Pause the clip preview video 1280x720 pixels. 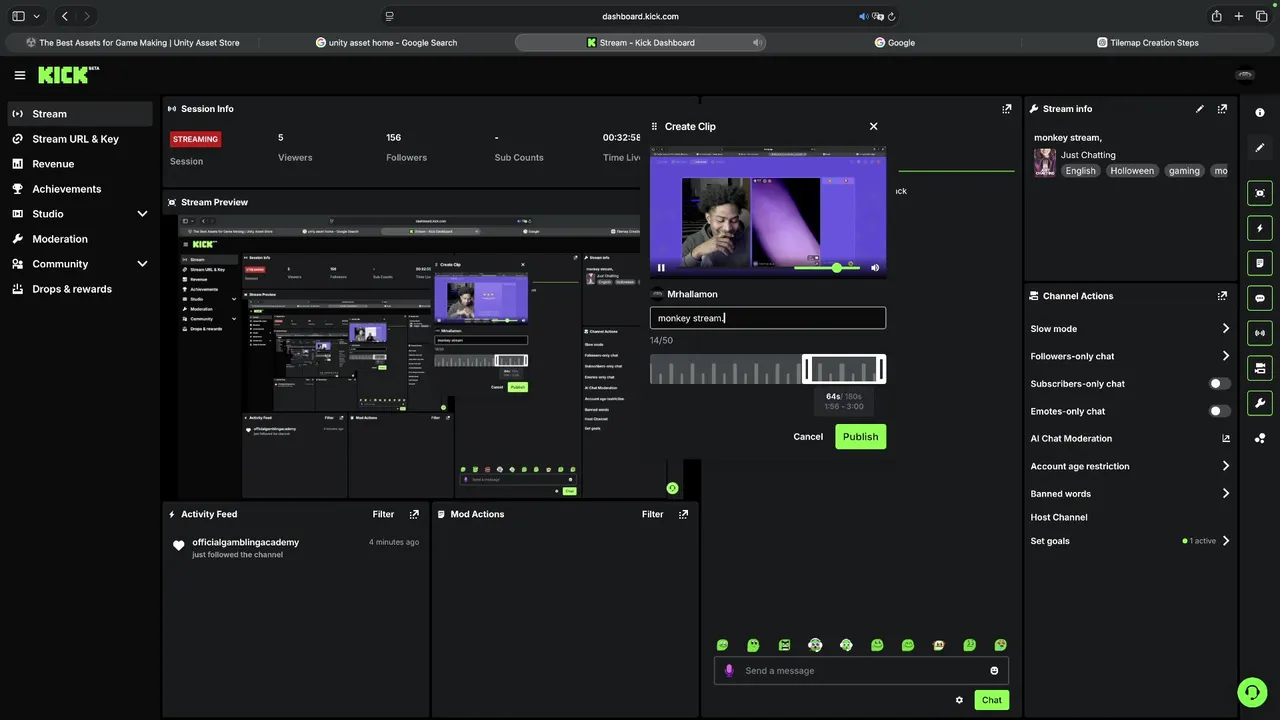661,268
